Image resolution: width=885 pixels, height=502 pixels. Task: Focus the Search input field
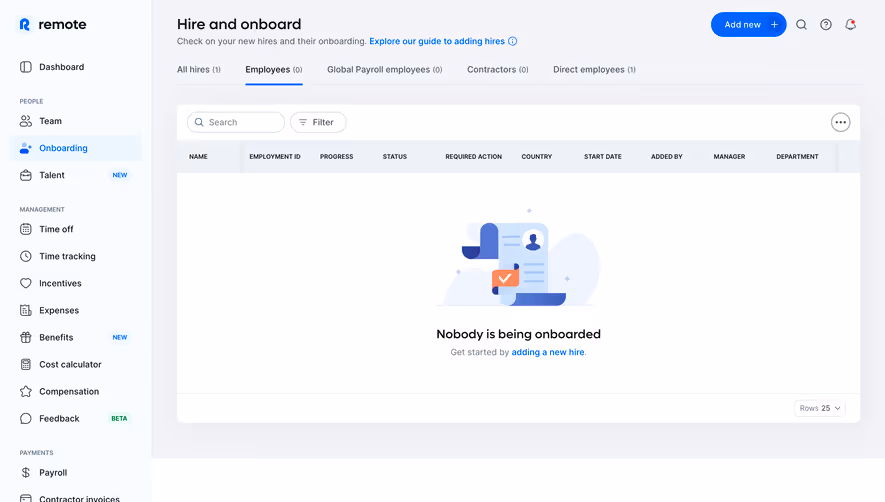(x=236, y=122)
